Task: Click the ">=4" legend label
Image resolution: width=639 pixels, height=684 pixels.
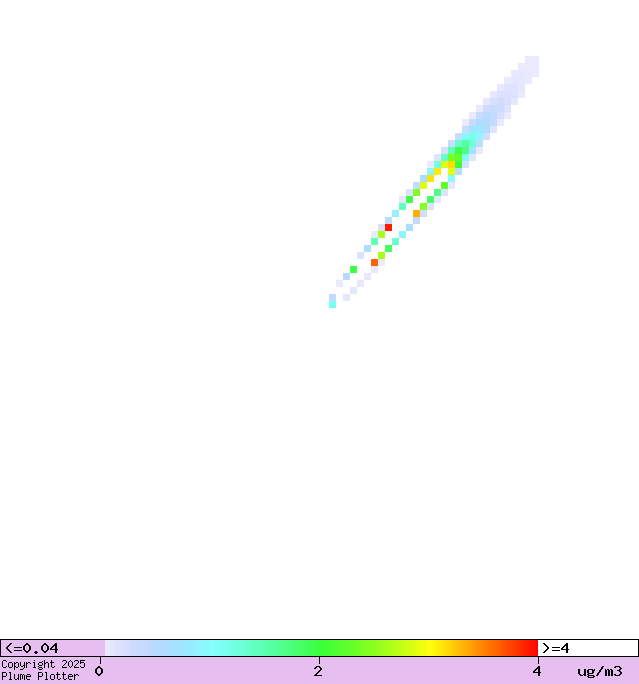Action: click(556, 648)
